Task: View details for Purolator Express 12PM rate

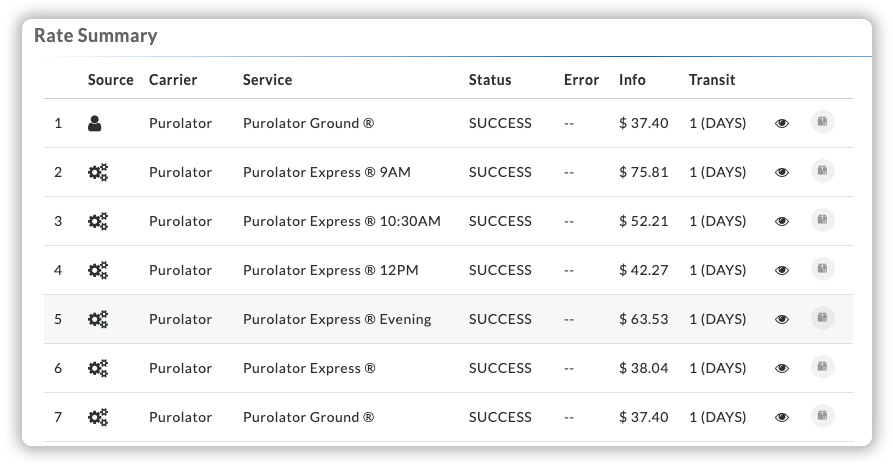Action: (x=781, y=270)
